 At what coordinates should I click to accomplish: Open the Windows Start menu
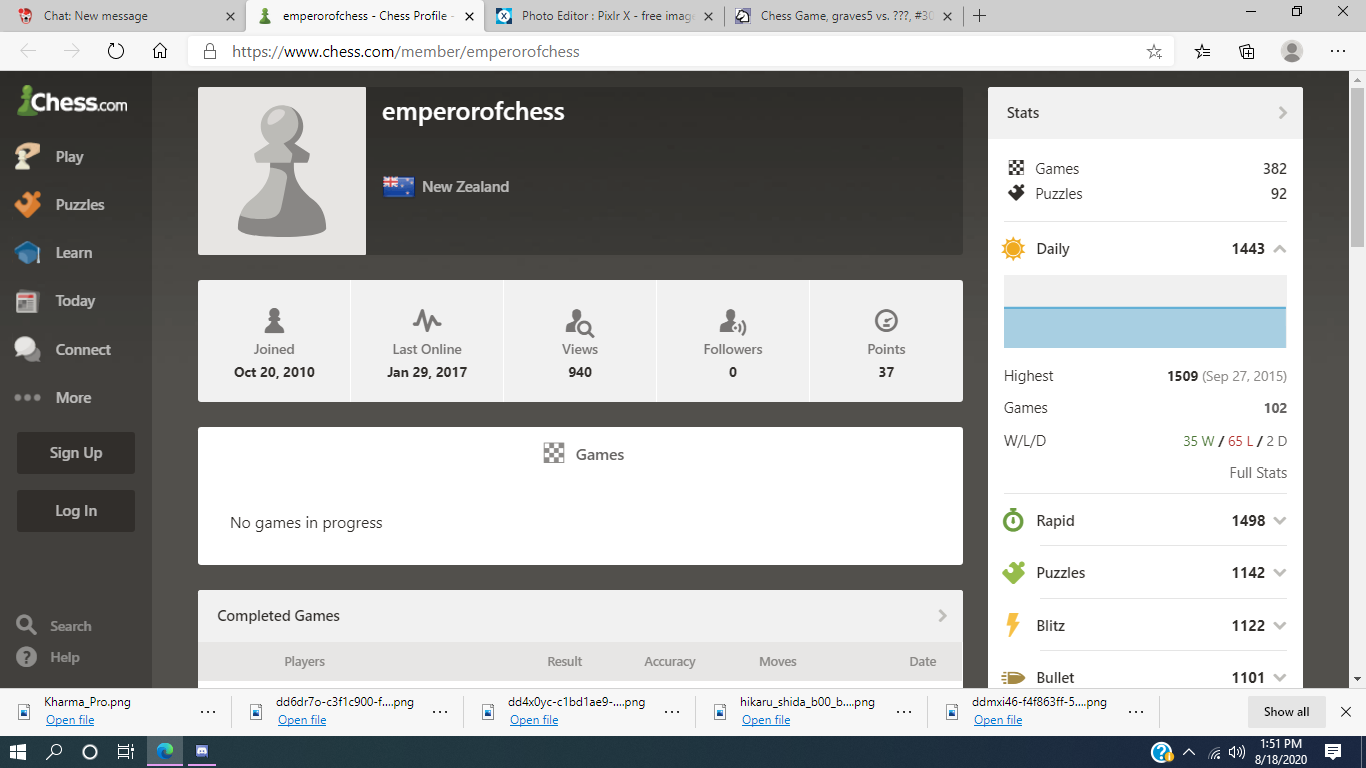[x=19, y=752]
